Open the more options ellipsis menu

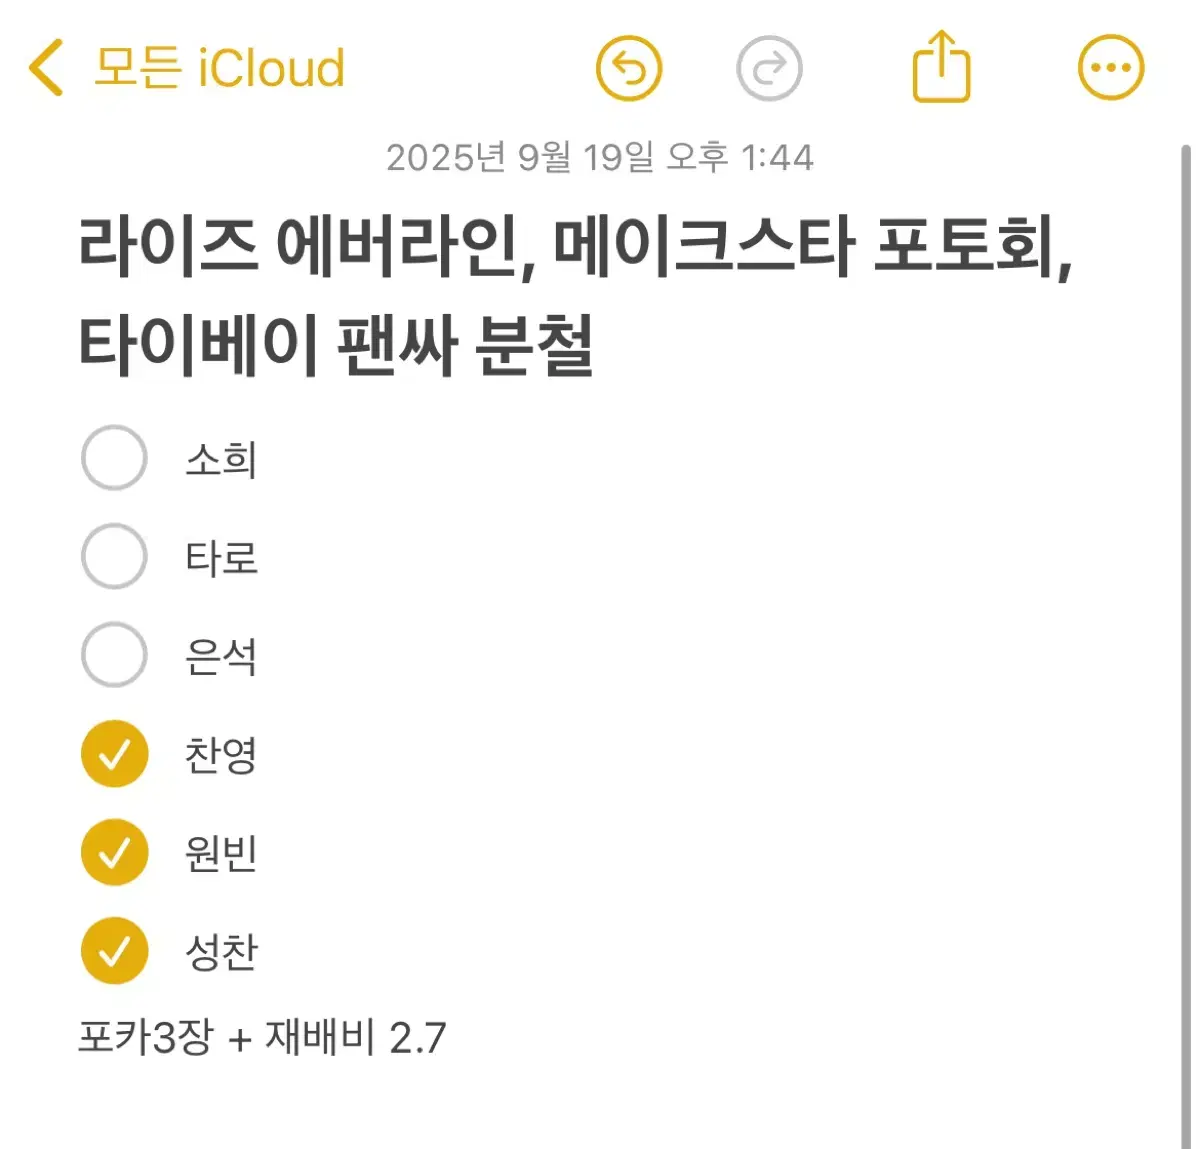[x=1110, y=68]
